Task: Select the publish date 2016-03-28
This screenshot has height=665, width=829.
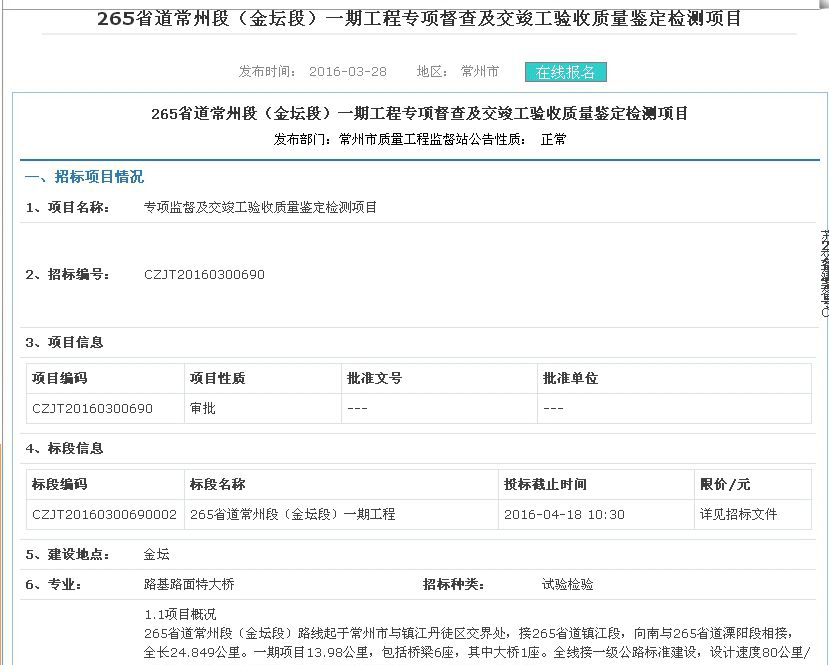Action: (347, 72)
